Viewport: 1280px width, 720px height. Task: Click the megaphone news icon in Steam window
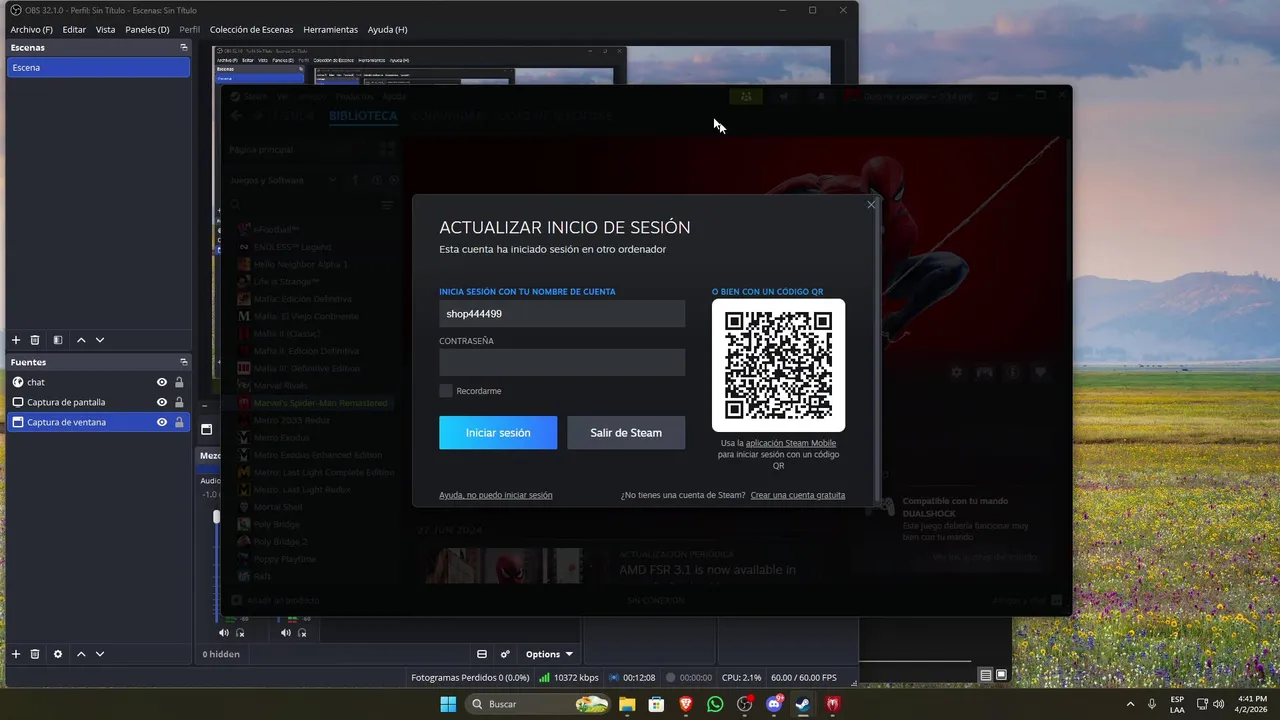click(784, 96)
